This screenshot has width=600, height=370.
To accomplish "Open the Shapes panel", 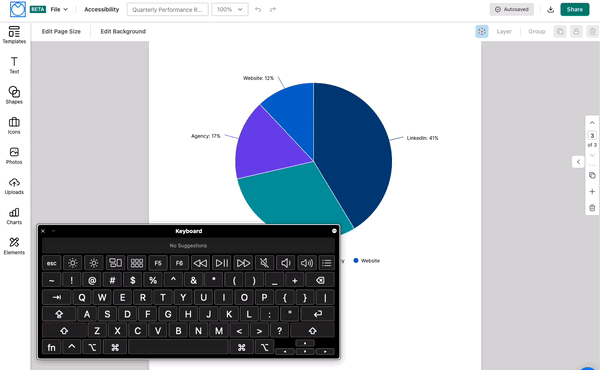I will click(14, 95).
